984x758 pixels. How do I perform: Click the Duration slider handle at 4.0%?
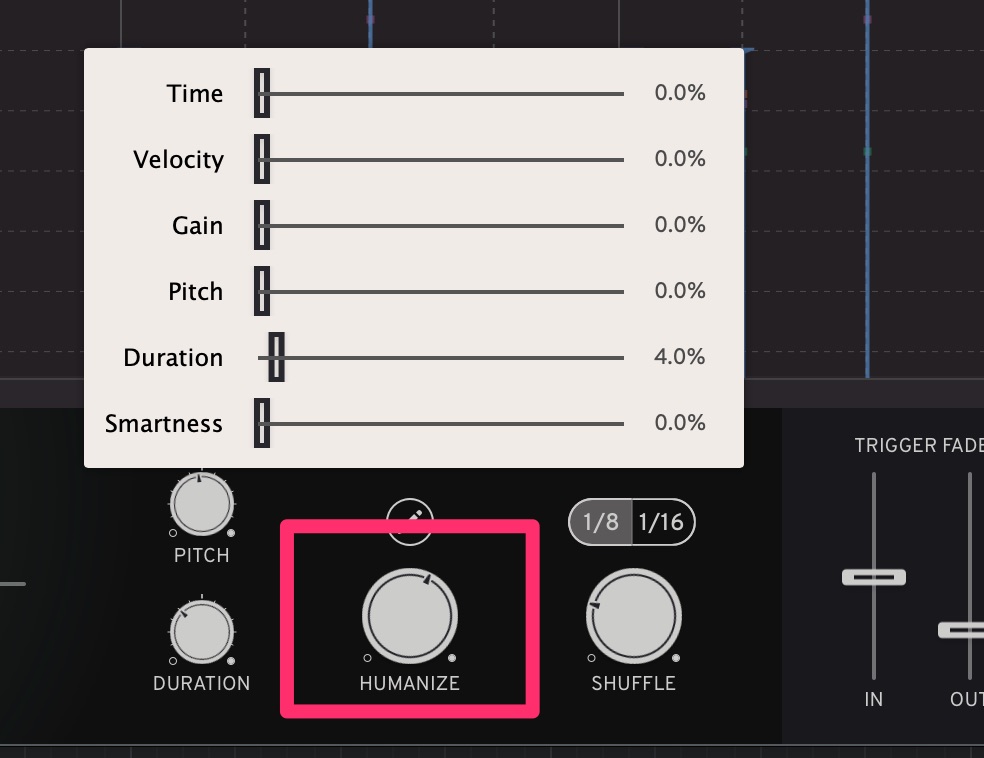point(276,357)
